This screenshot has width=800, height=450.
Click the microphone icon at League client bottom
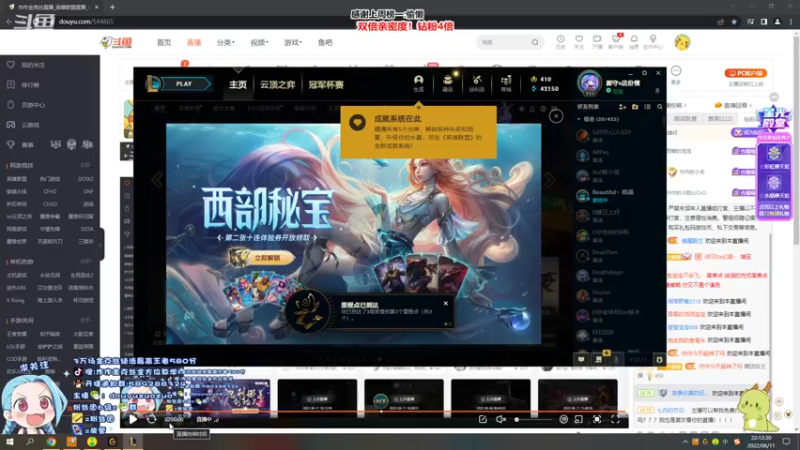click(x=616, y=360)
